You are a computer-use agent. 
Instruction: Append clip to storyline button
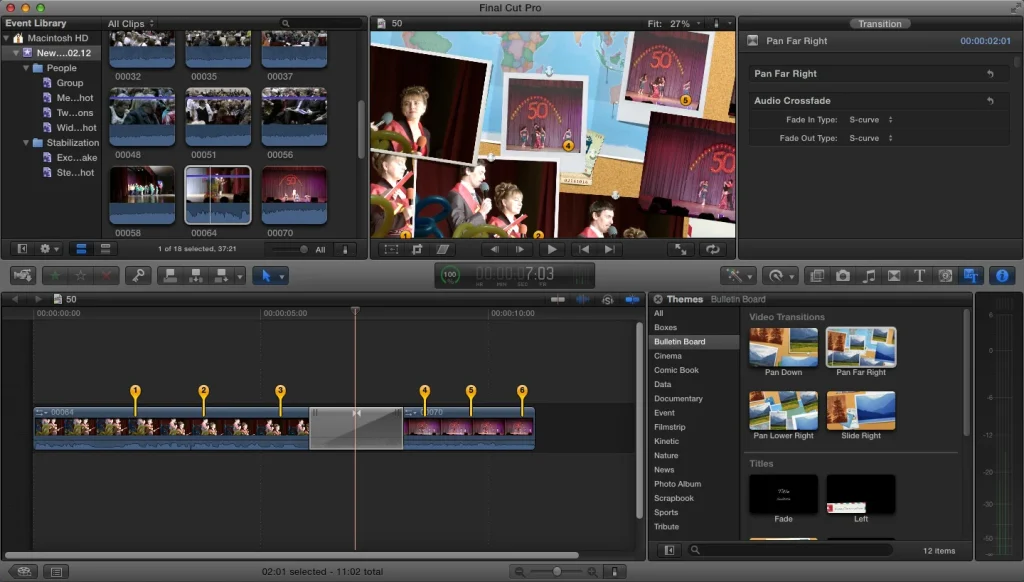pyautogui.click(x=221, y=276)
